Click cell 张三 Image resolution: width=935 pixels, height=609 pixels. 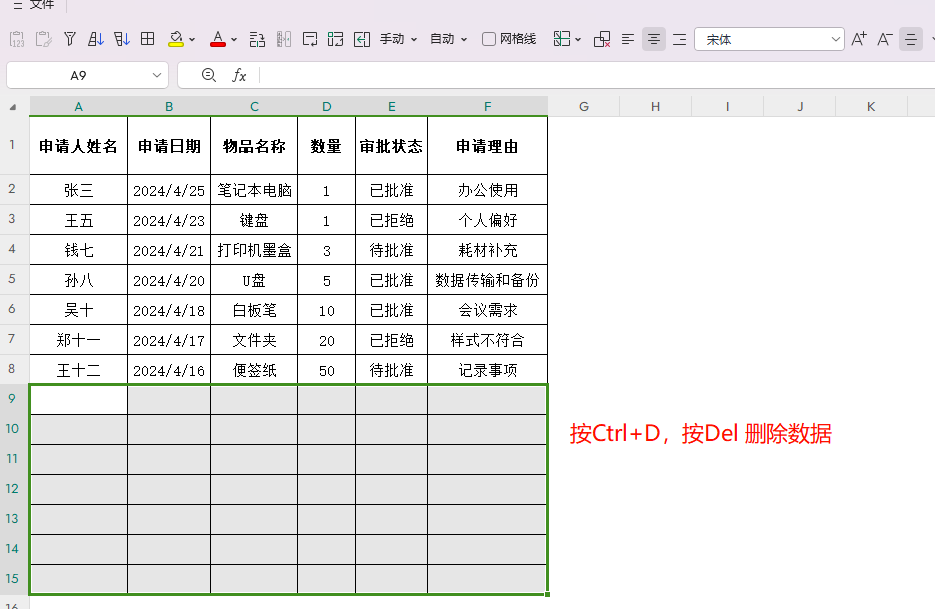[x=79, y=190]
